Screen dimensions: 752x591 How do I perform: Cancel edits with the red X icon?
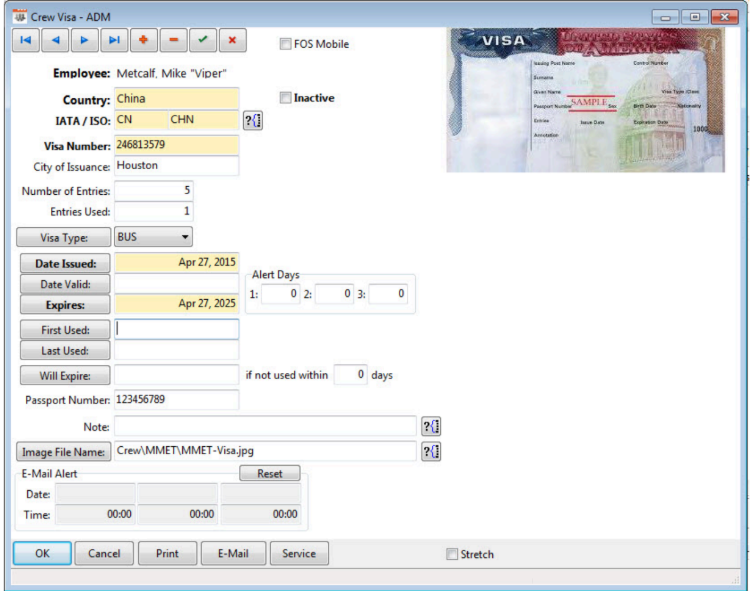(x=232, y=41)
